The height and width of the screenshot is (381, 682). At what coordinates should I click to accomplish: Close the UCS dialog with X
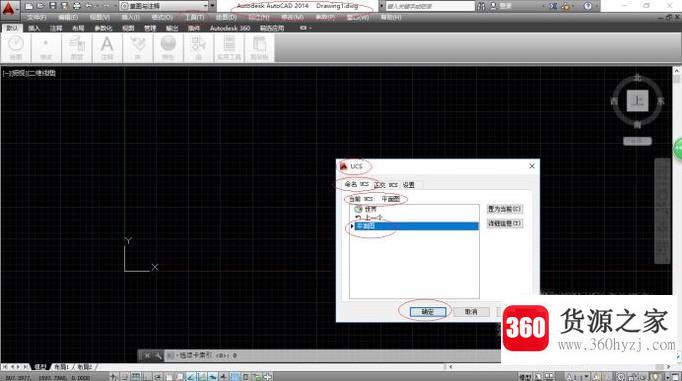coord(532,166)
